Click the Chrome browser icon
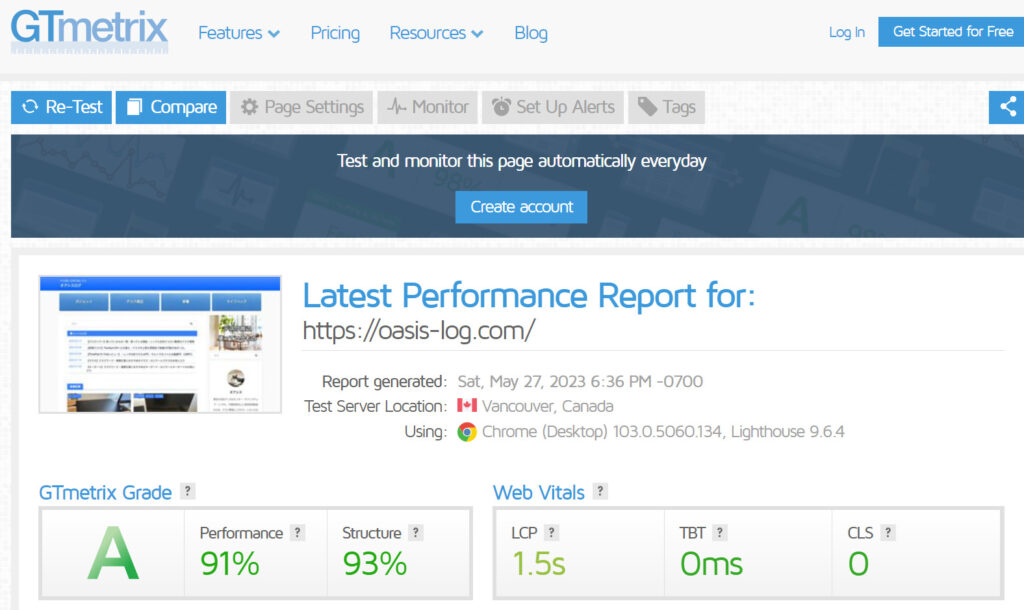This screenshot has width=1024, height=610. (x=467, y=432)
